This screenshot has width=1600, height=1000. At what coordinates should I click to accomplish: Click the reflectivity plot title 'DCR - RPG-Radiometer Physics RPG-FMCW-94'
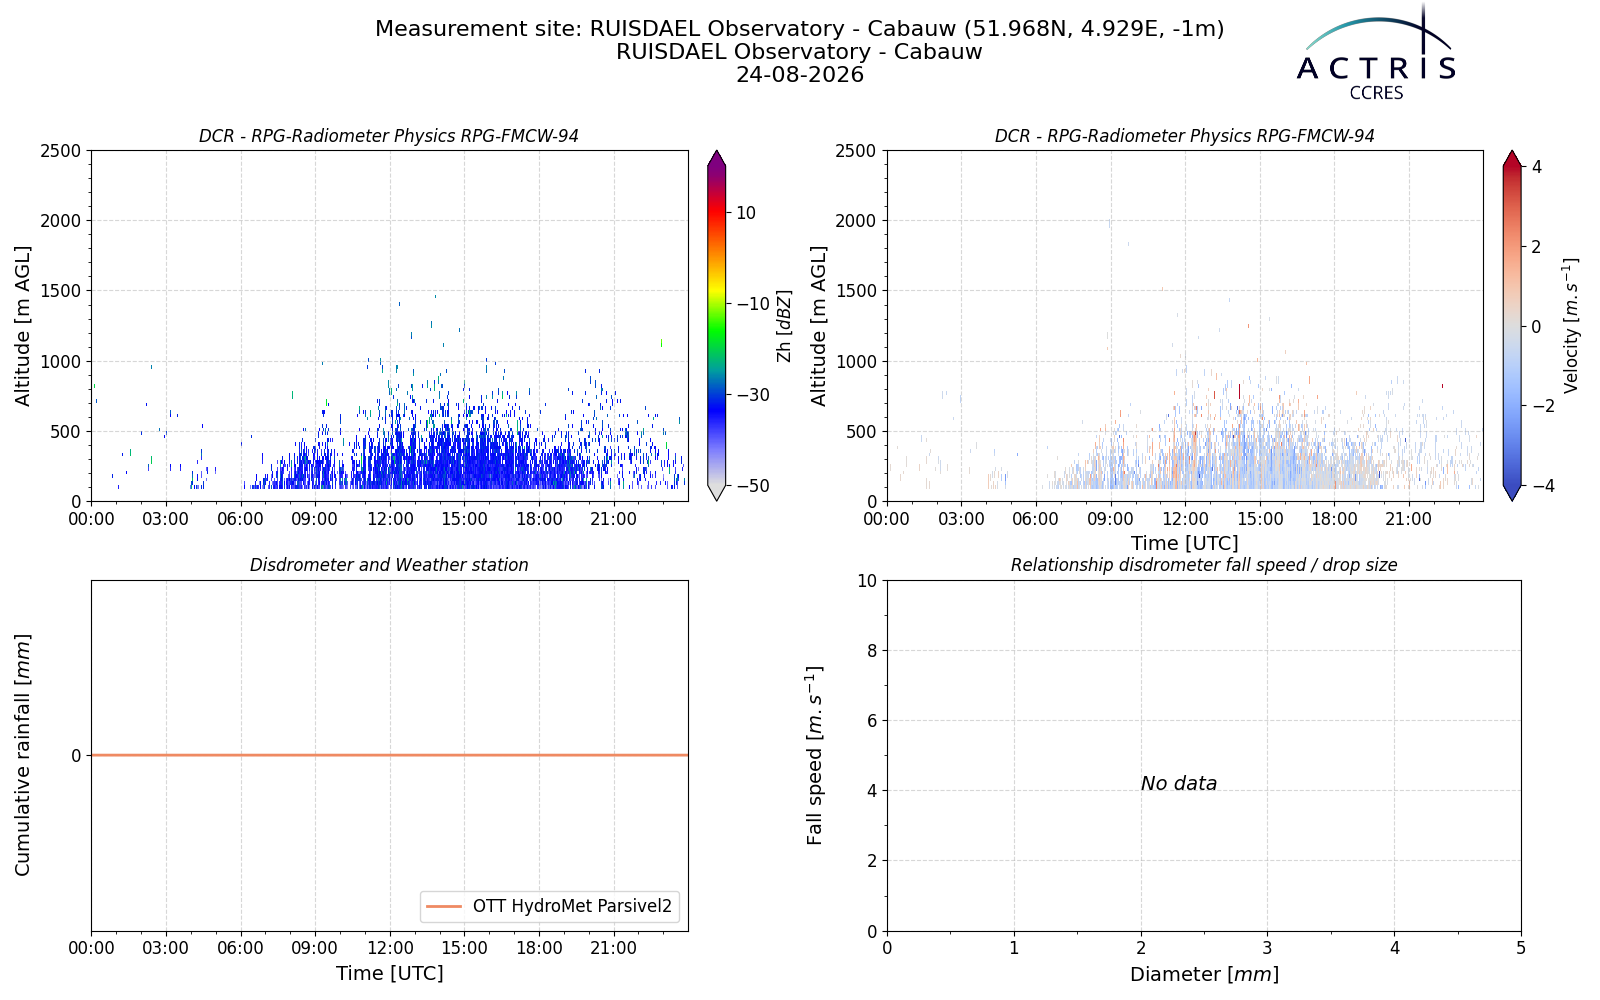[389, 136]
